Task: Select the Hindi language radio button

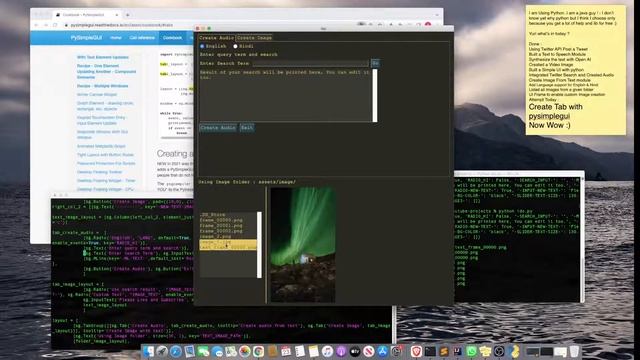Action: (235, 46)
